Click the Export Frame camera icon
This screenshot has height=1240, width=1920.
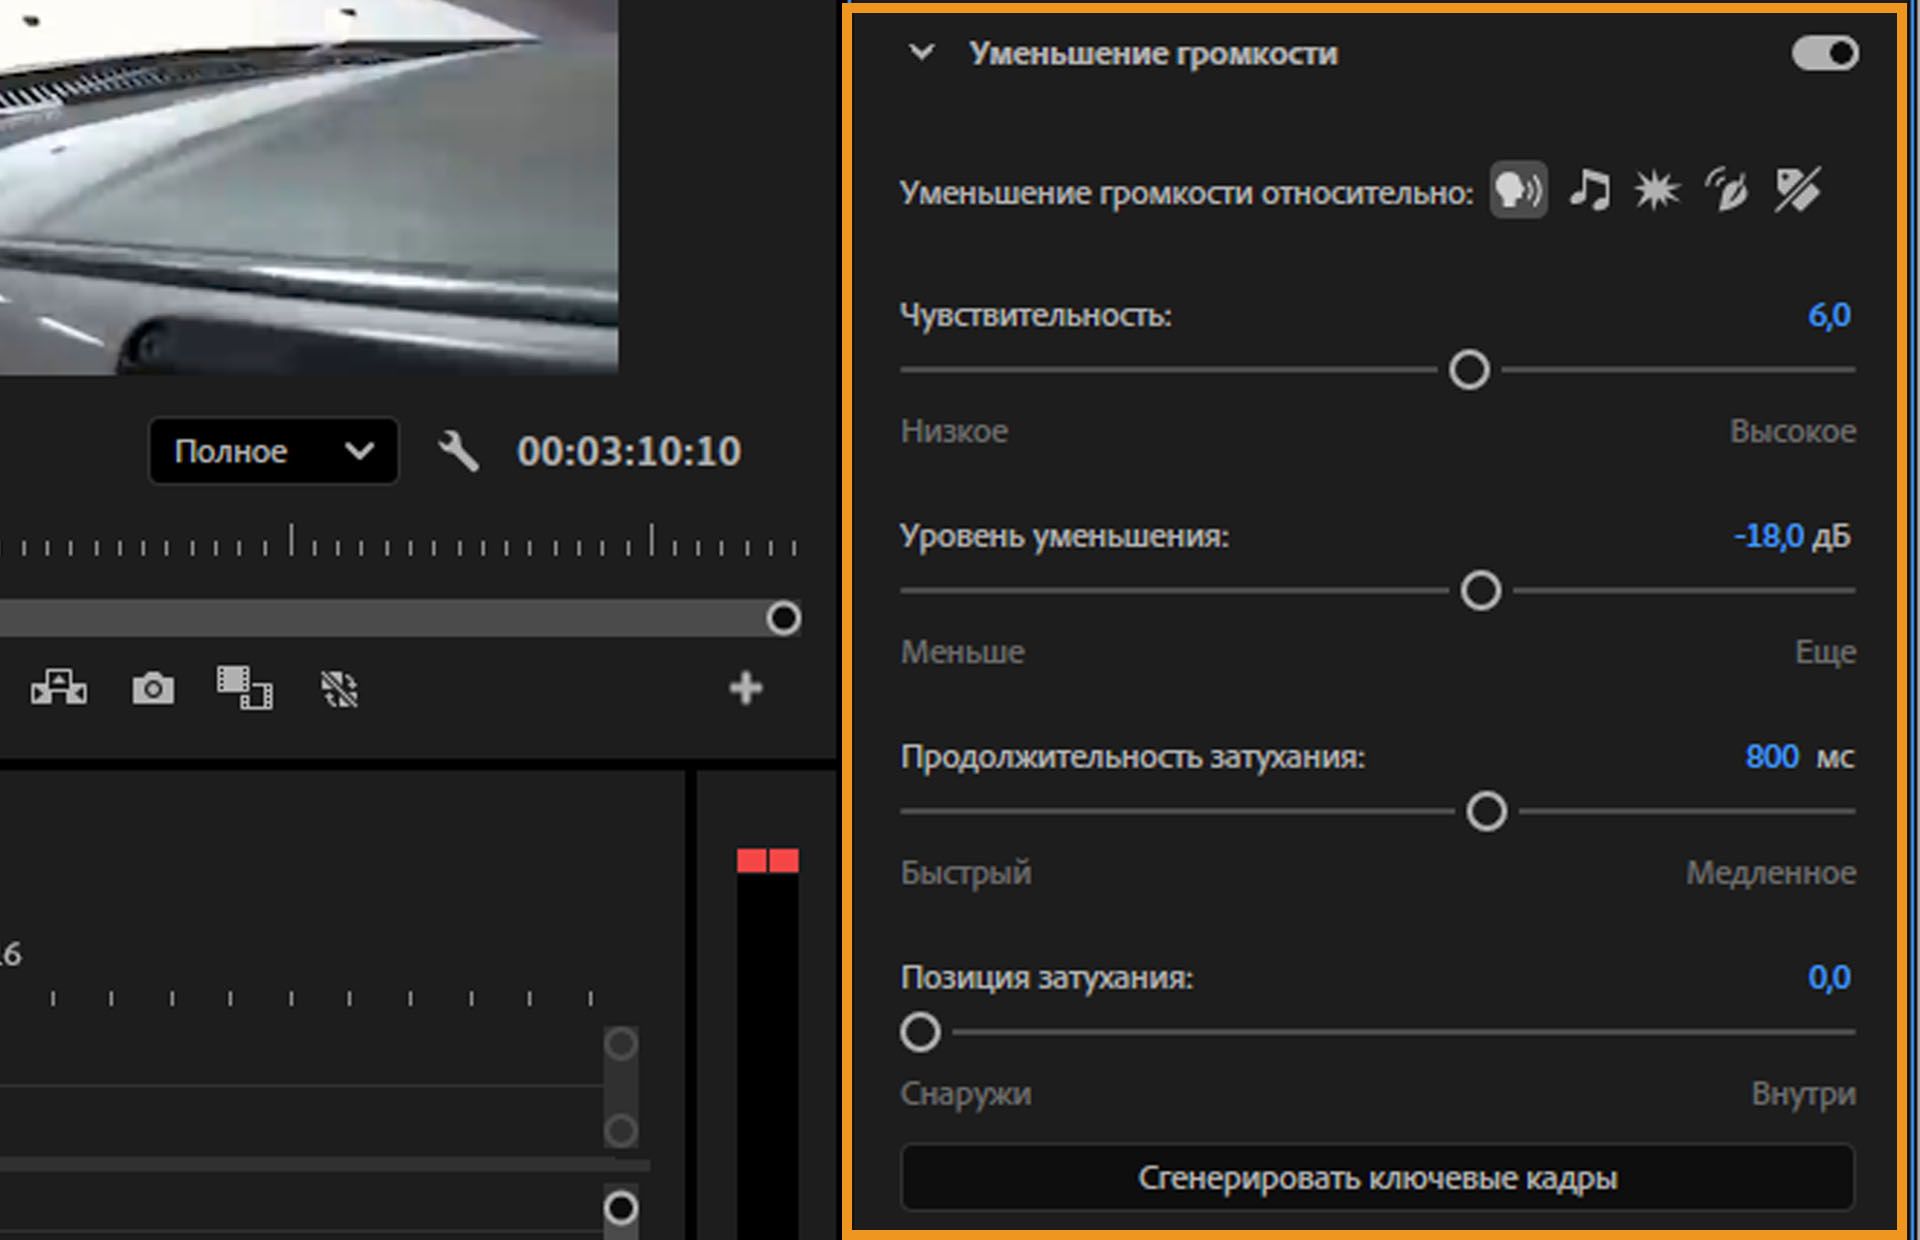pyautogui.click(x=155, y=688)
